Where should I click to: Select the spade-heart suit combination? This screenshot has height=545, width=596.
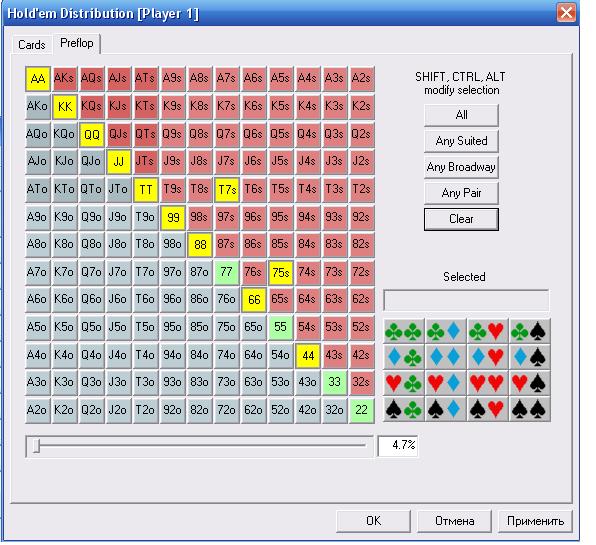point(488,409)
